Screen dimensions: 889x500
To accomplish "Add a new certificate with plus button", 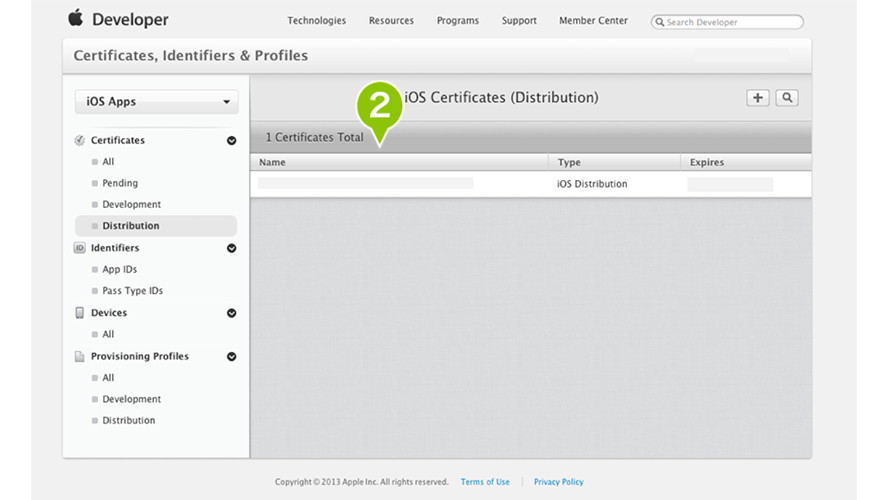I will (757, 98).
